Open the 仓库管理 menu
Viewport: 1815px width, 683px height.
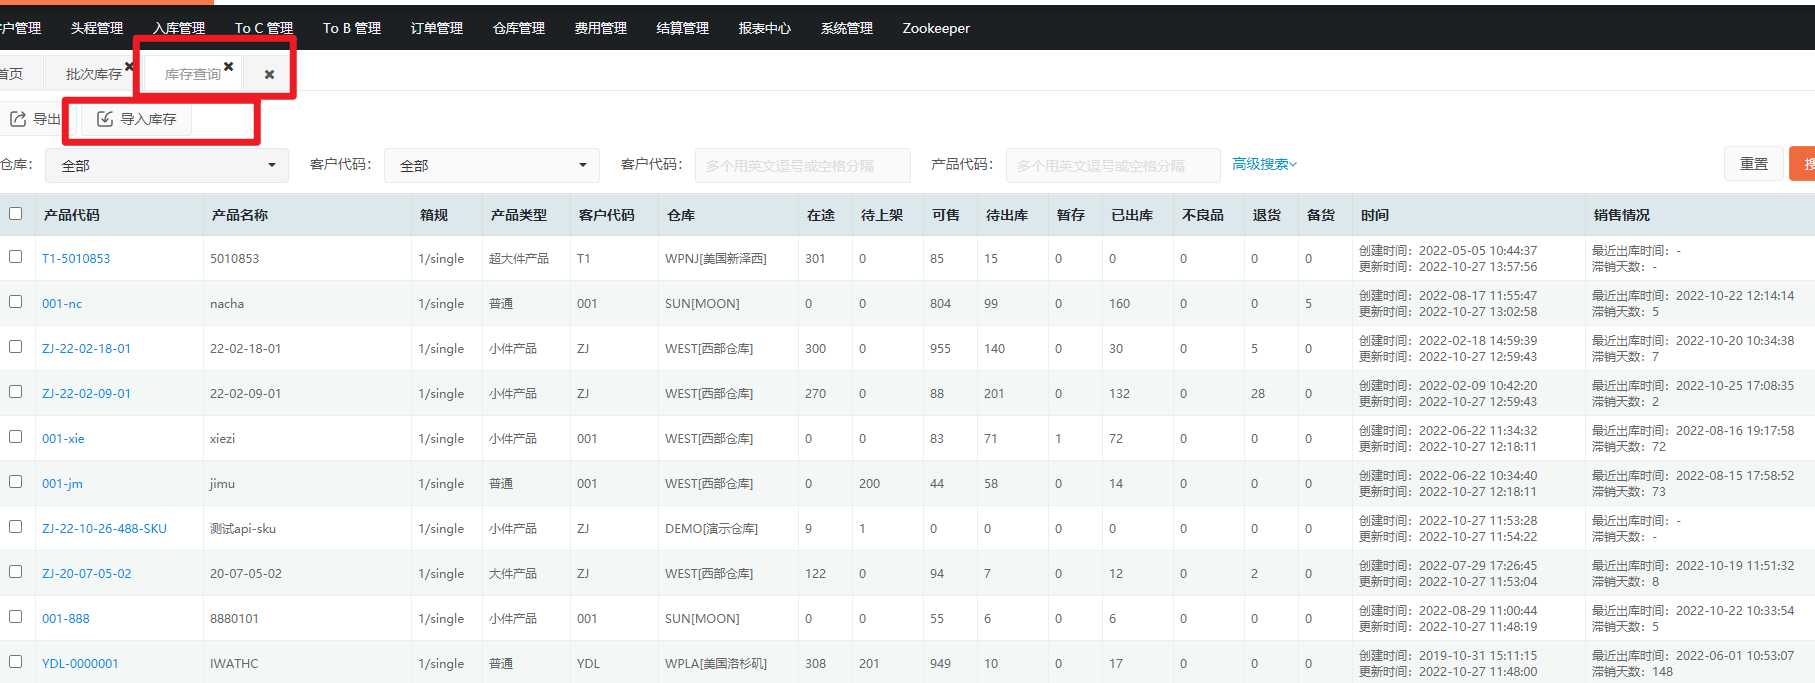click(519, 28)
